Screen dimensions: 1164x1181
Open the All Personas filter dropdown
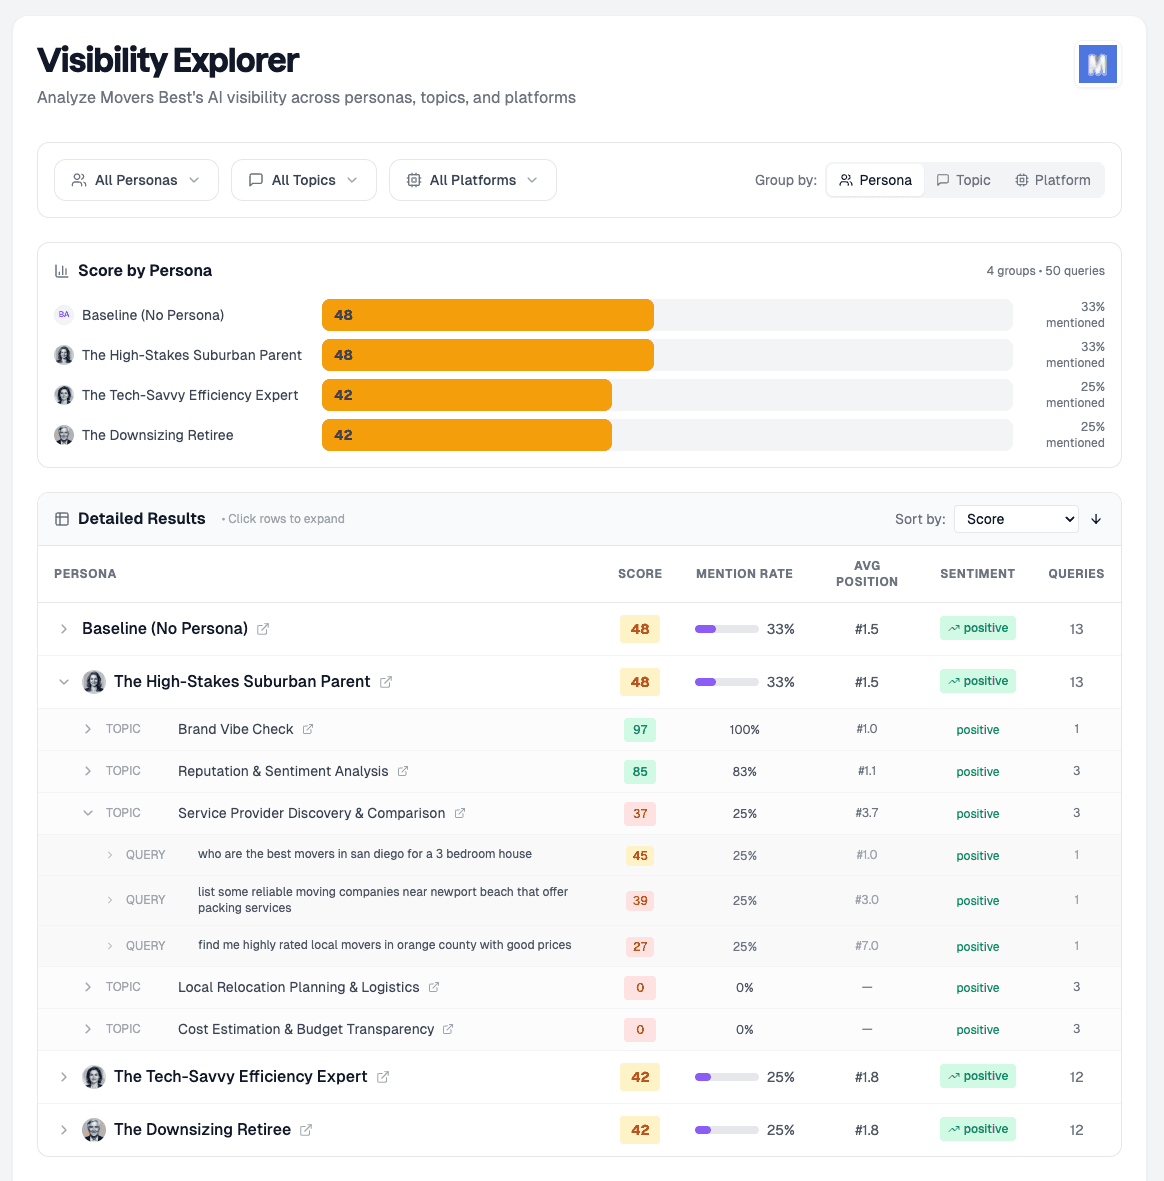pos(136,180)
